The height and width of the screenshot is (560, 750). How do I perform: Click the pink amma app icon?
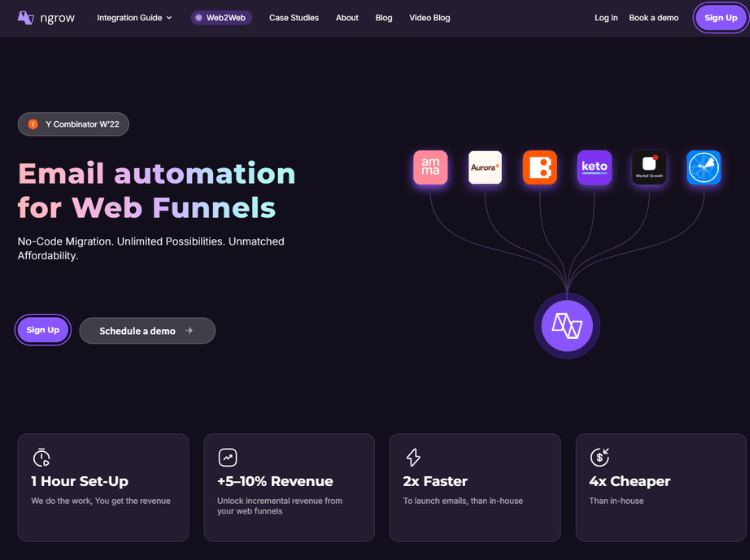[430, 167]
